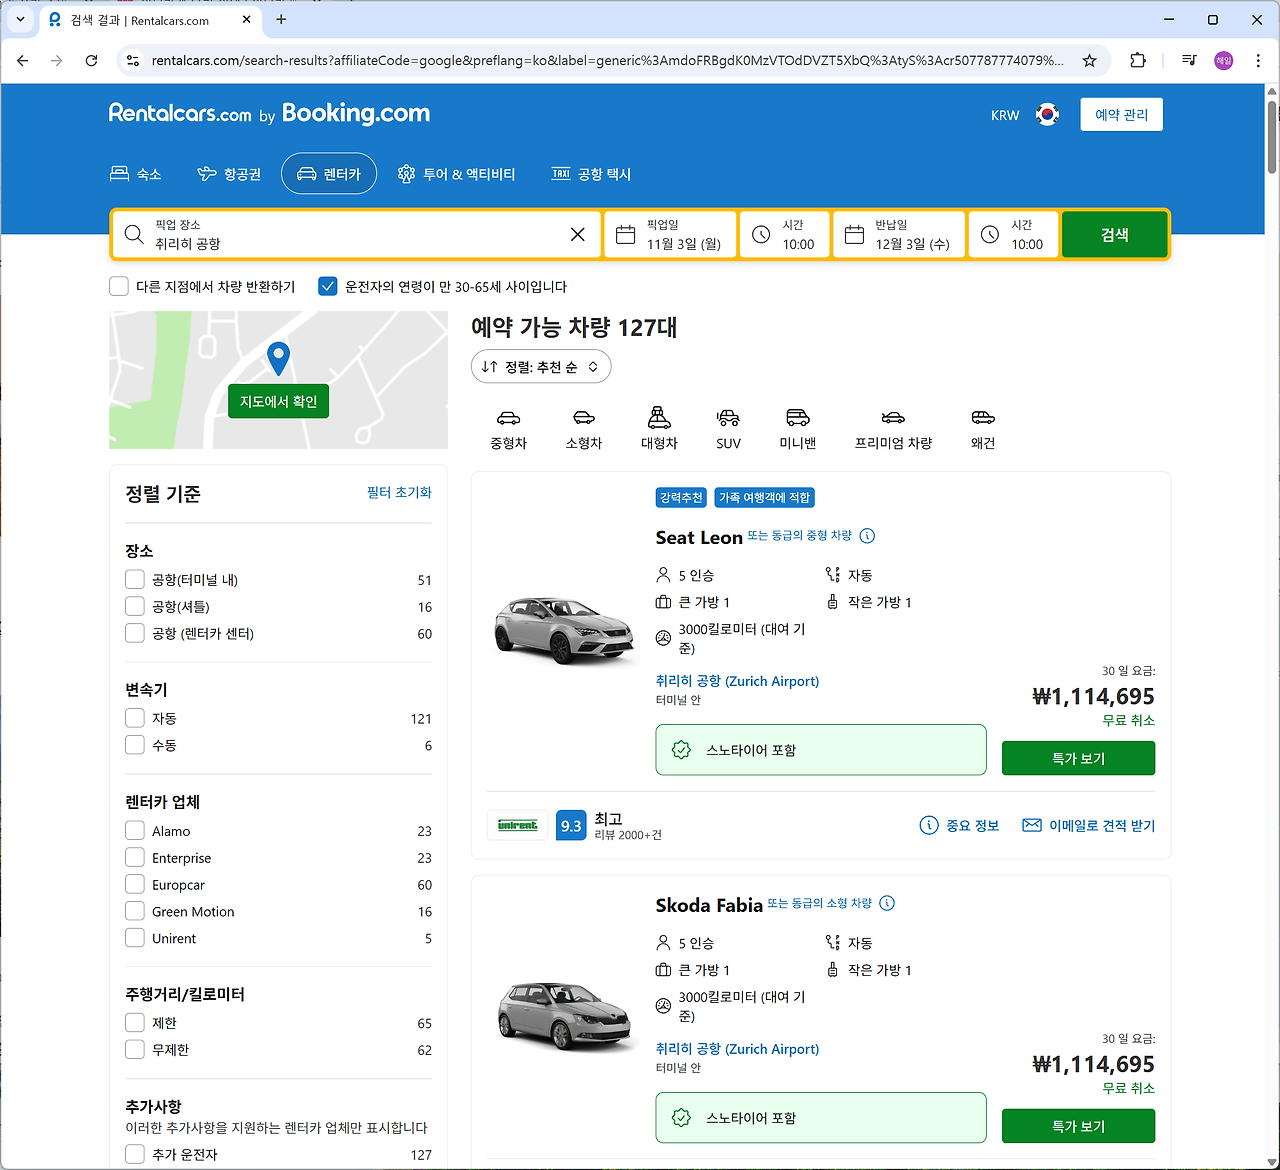1280x1170 pixels.
Task: Open the return 시간 10:00 selector
Action: (1014, 234)
